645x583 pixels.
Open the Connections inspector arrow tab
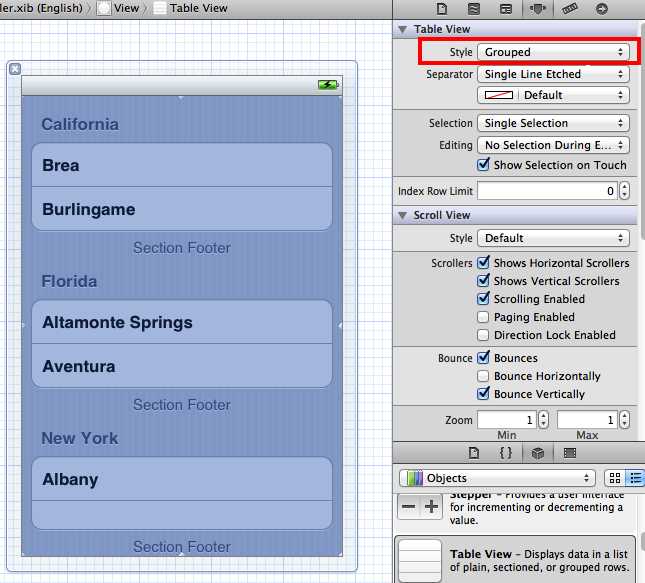[602, 9]
